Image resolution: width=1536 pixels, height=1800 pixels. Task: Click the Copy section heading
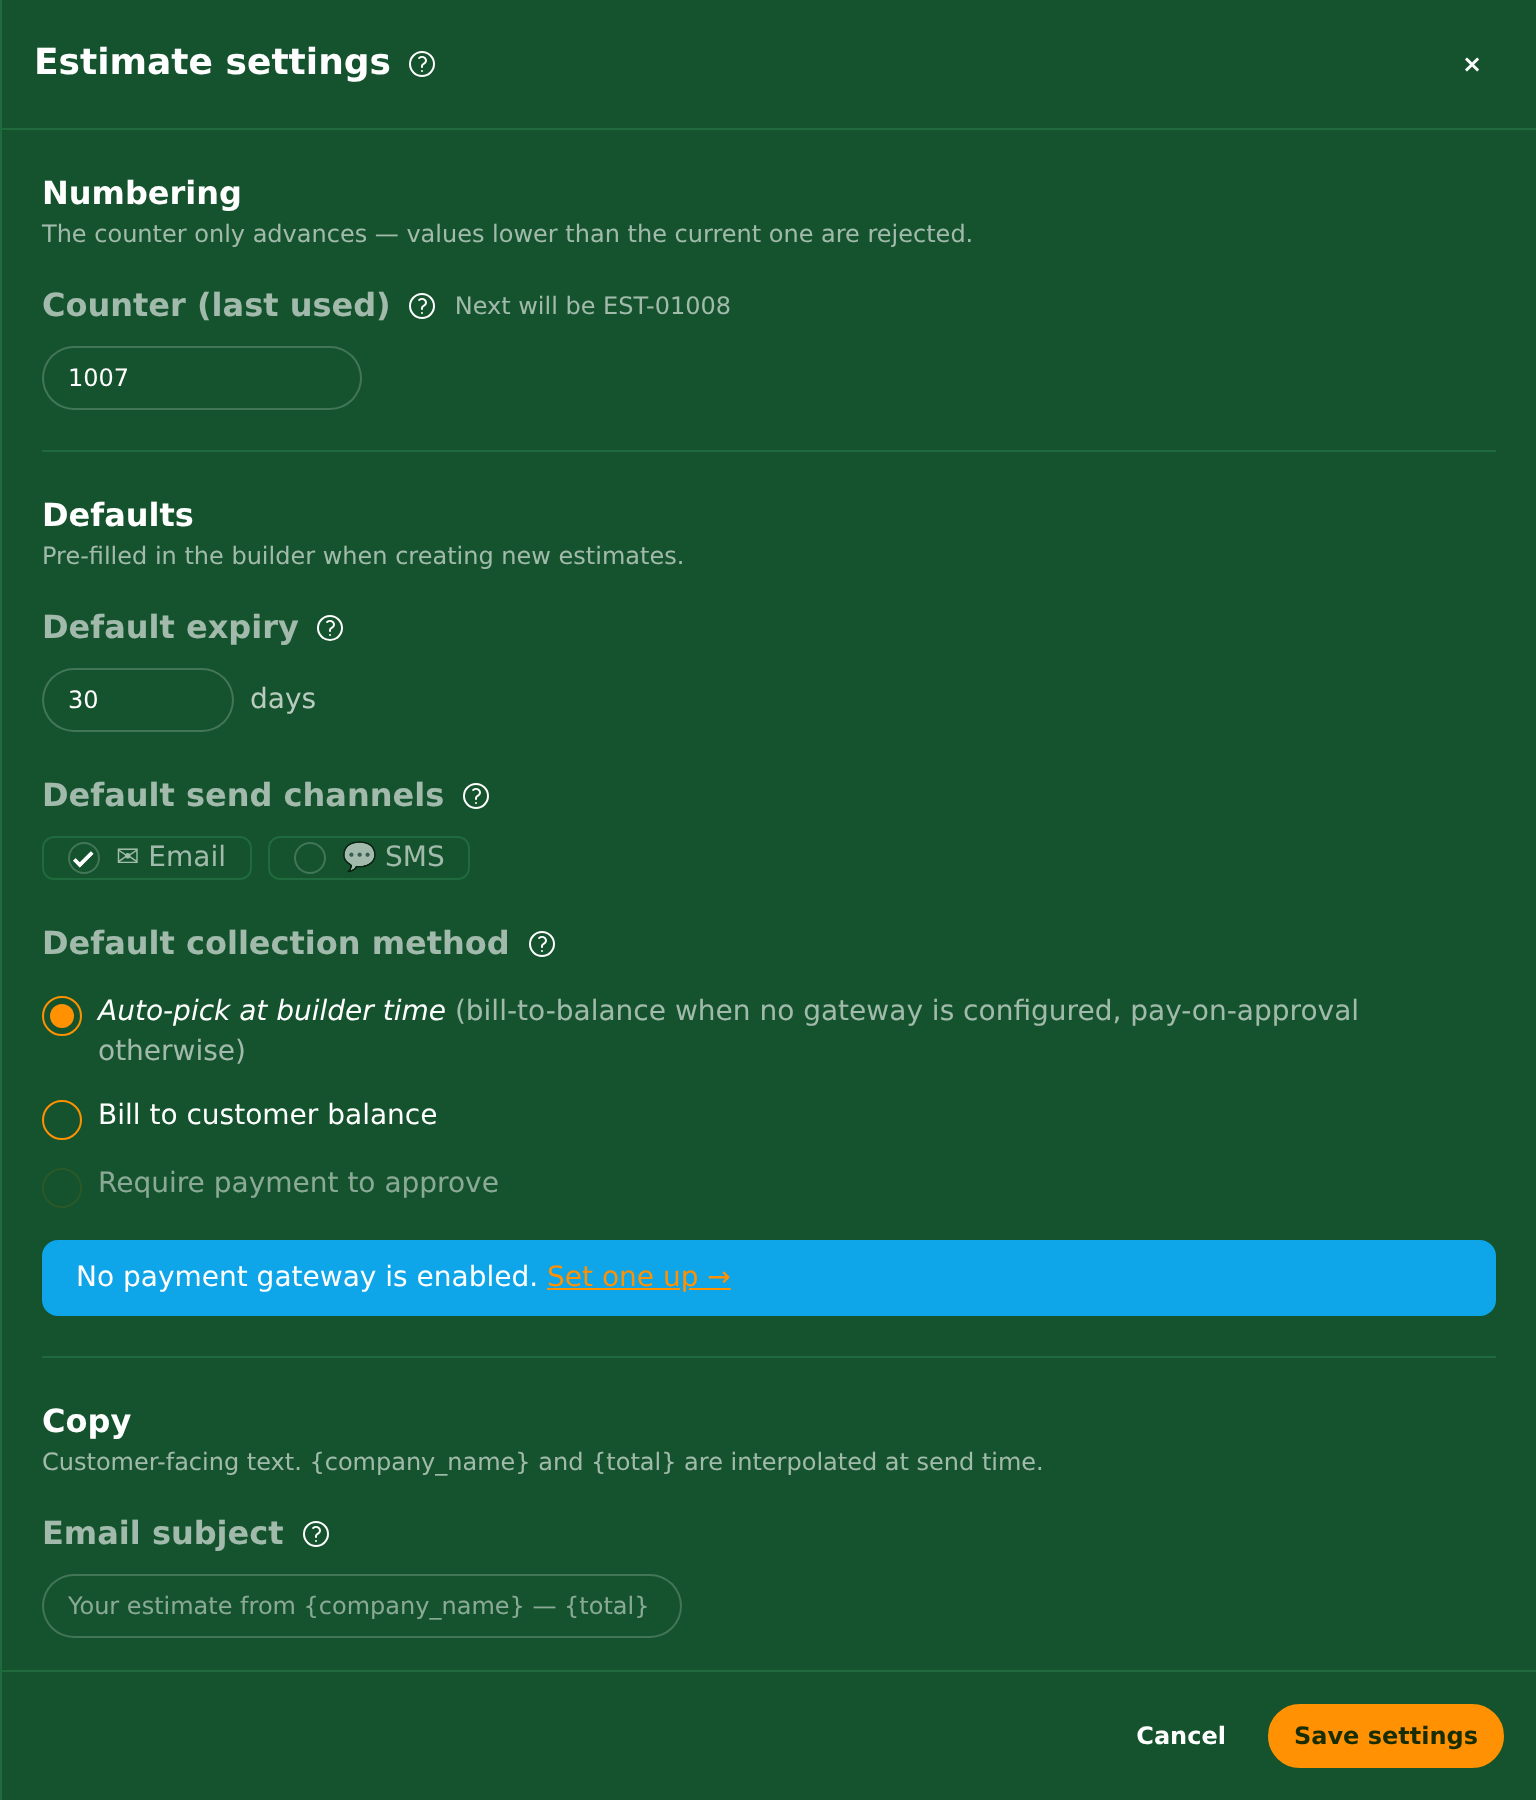tap(87, 1421)
